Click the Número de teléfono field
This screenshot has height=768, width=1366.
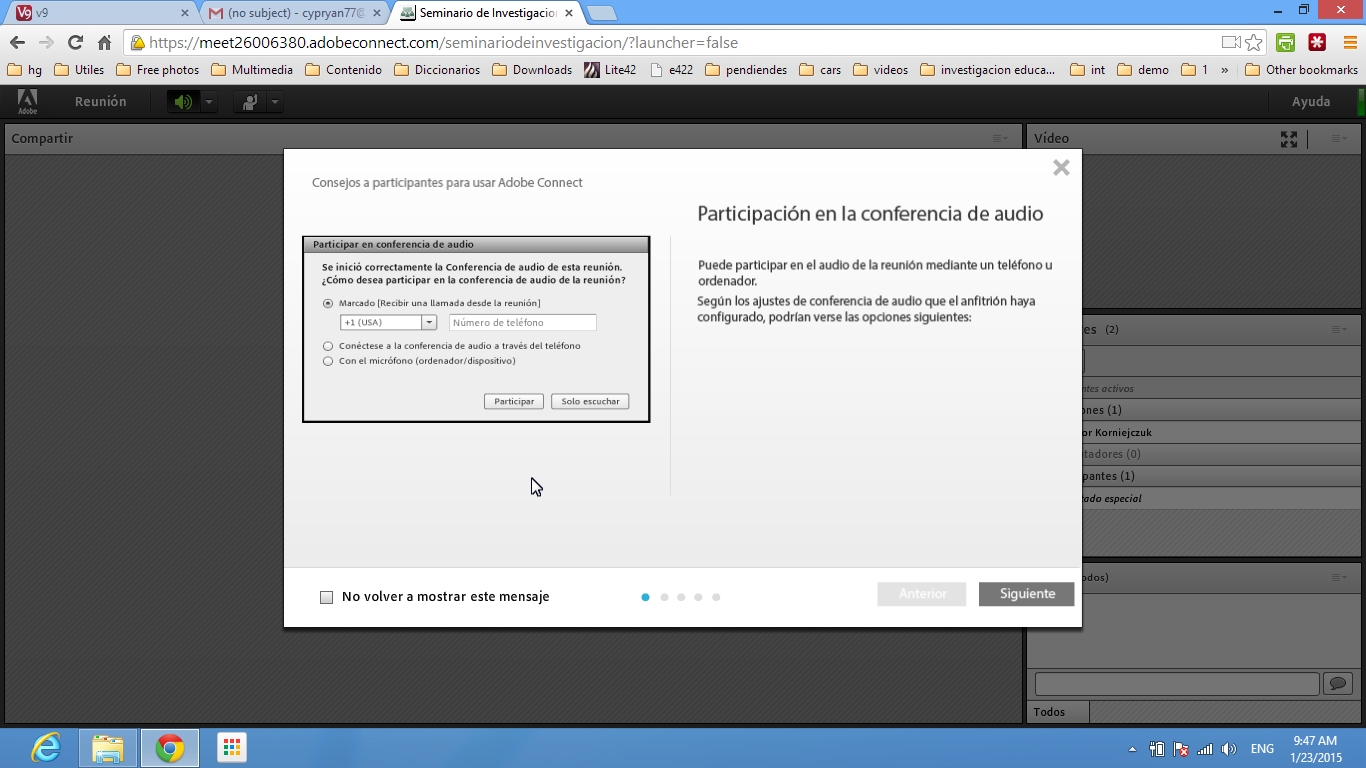(x=523, y=322)
